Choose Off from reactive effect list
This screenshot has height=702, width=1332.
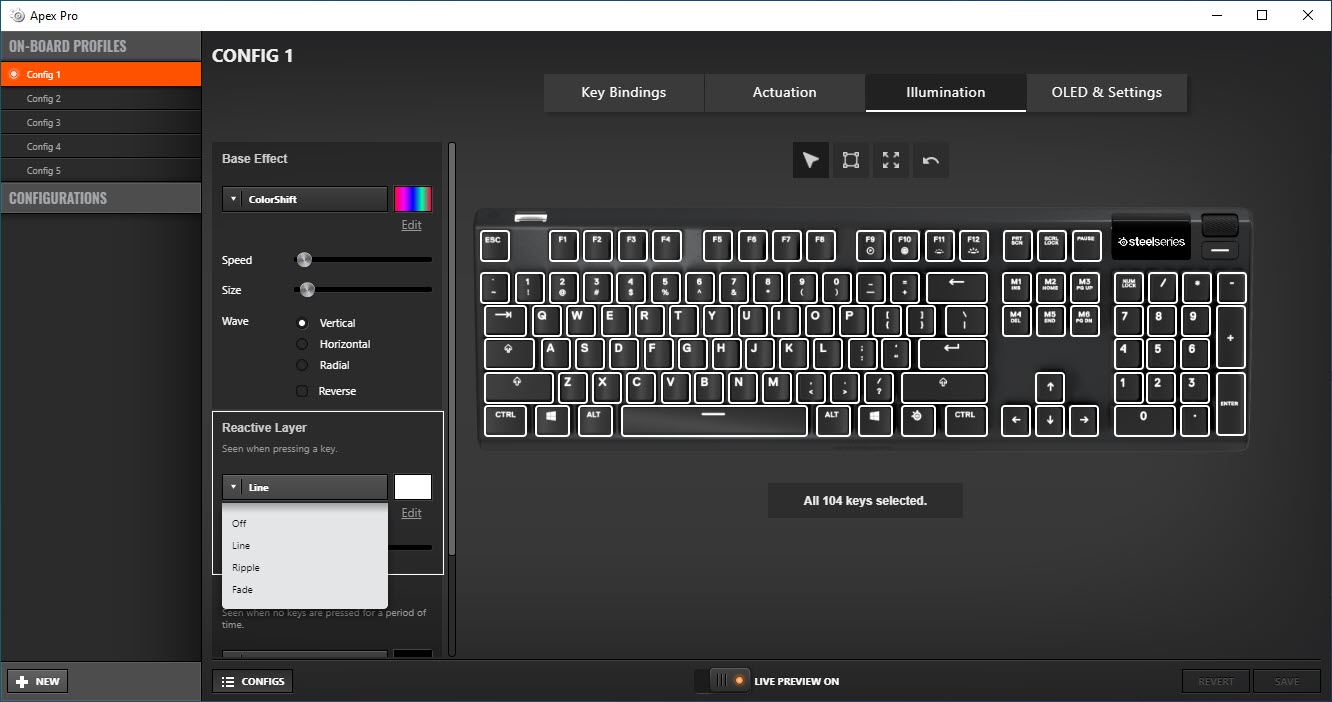pyautogui.click(x=304, y=523)
